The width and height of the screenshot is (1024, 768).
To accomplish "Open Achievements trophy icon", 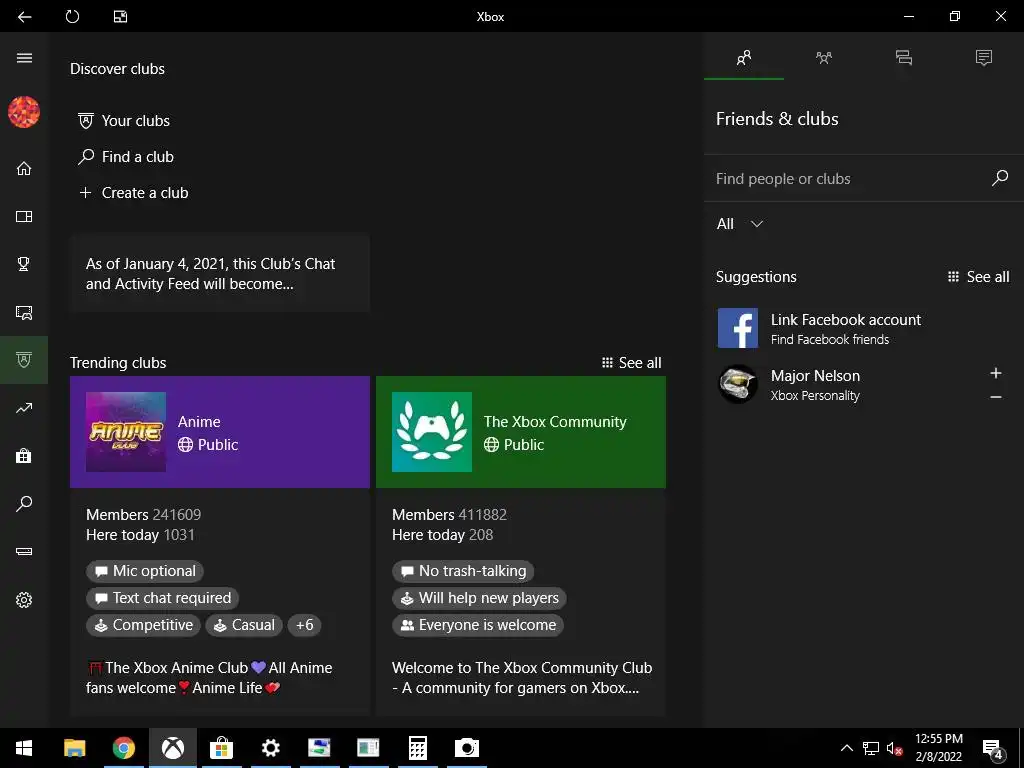I will click(24, 264).
